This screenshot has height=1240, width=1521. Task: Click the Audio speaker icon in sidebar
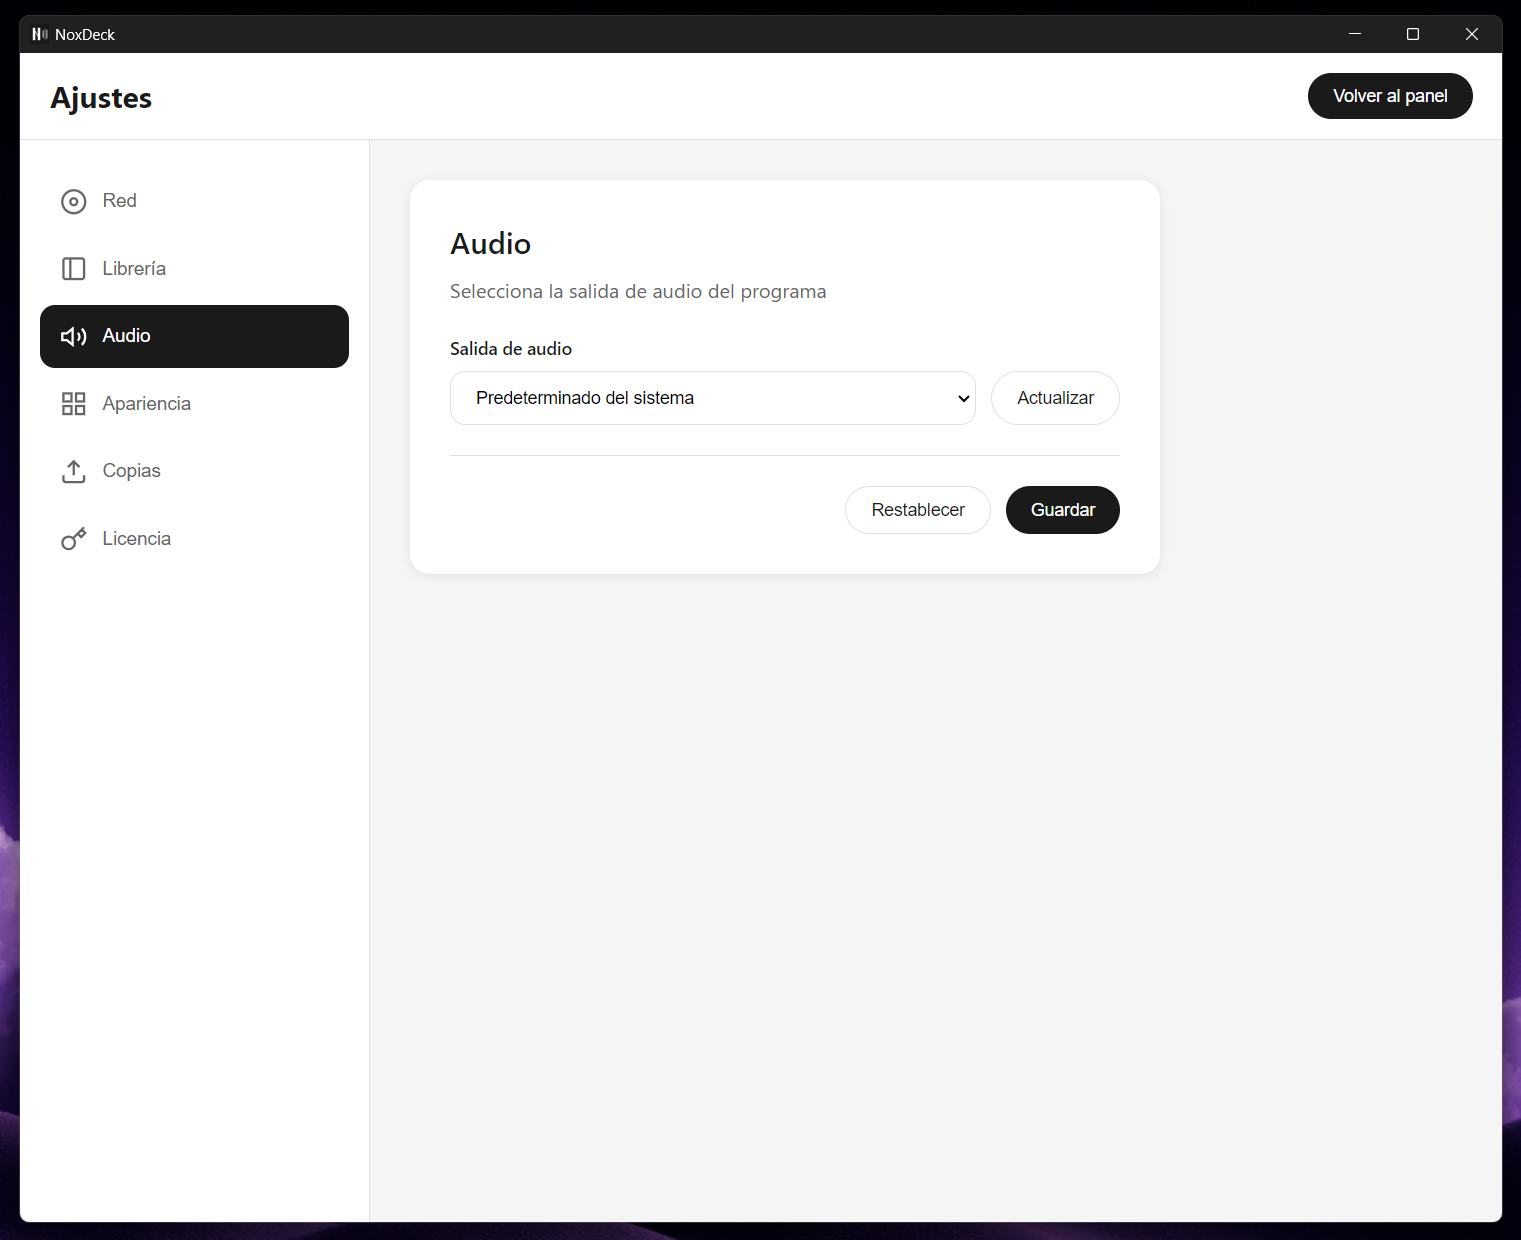point(73,336)
